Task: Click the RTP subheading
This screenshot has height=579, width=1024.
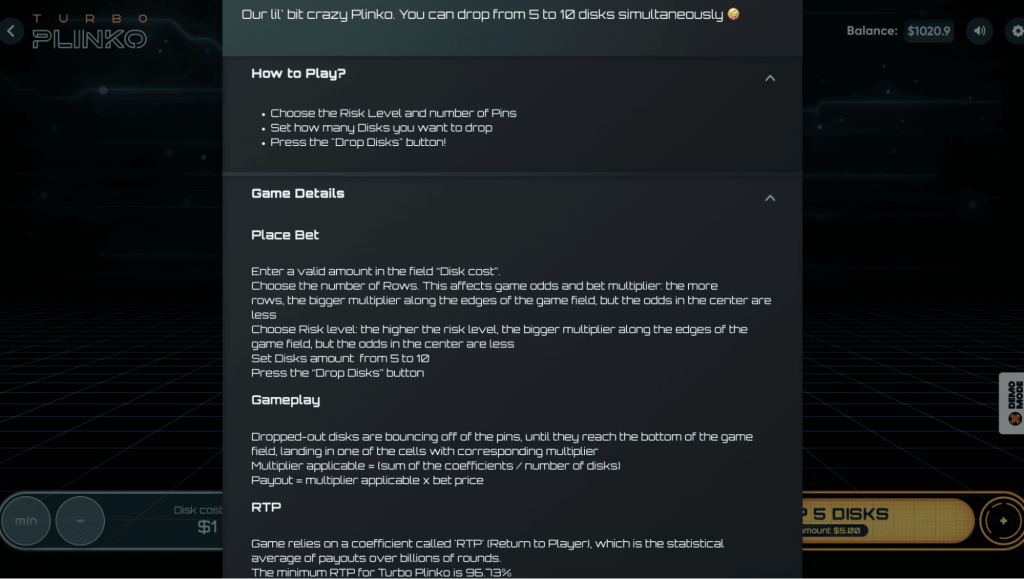Action: coord(264,508)
